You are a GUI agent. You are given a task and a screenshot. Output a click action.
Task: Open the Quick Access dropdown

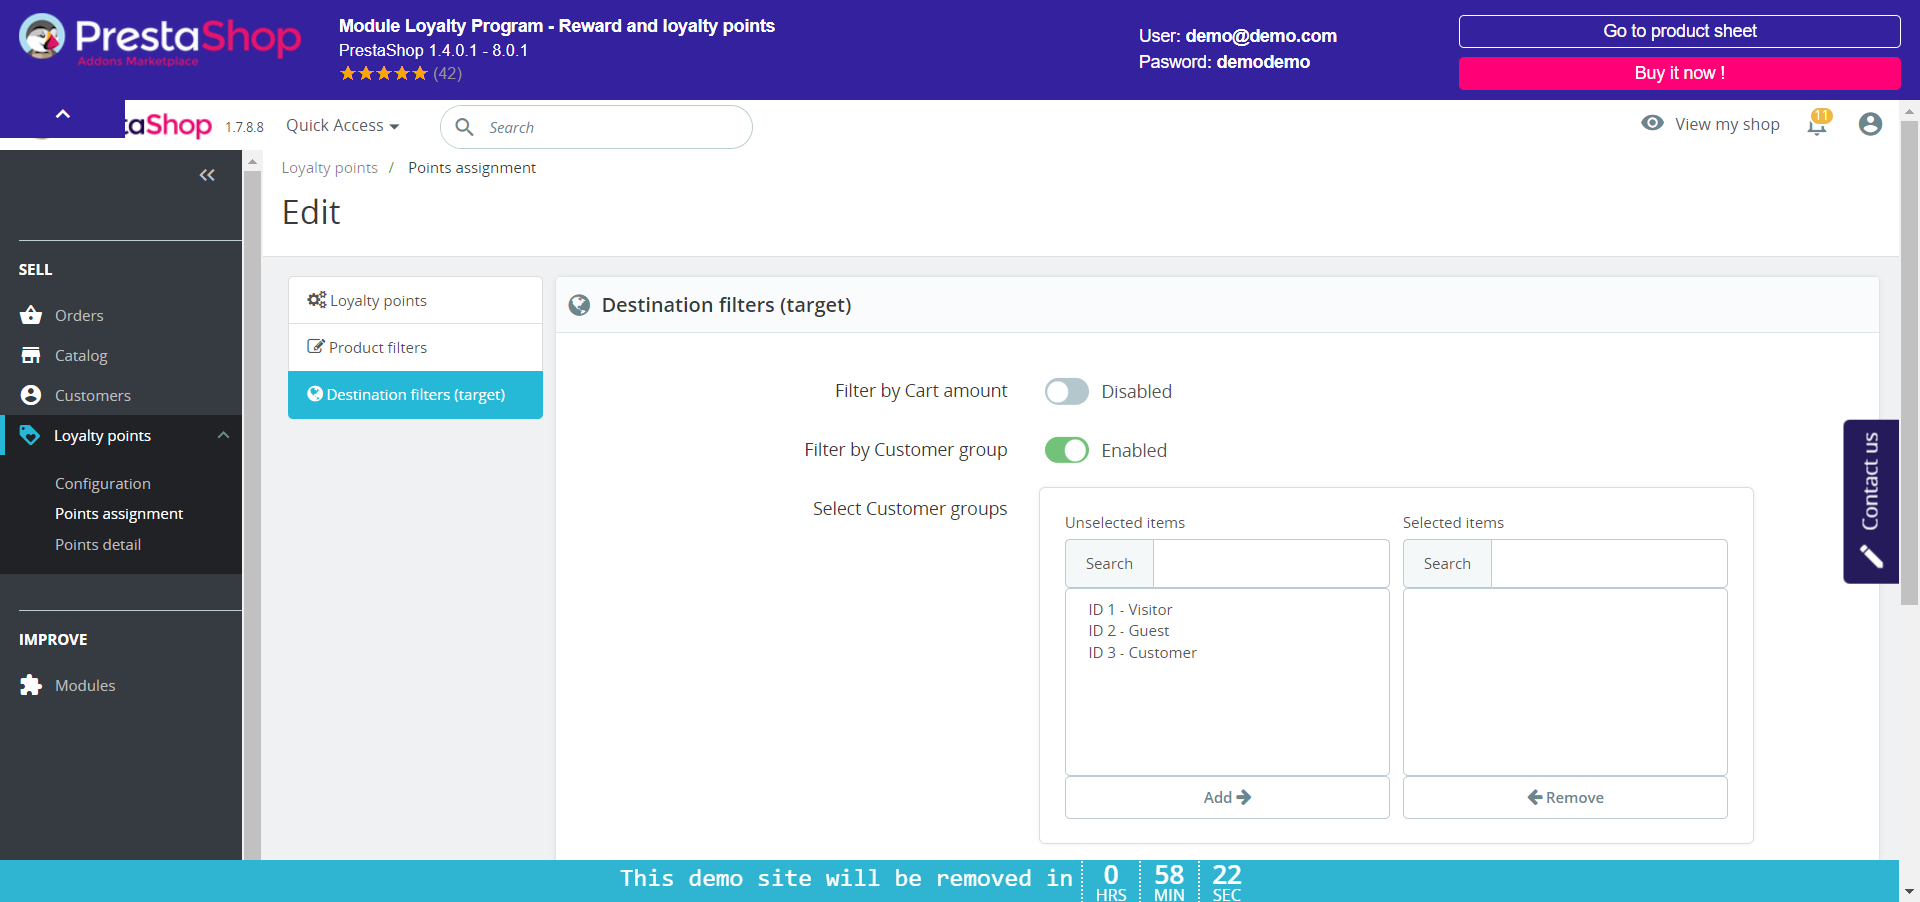pyautogui.click(x=343, y=125)
